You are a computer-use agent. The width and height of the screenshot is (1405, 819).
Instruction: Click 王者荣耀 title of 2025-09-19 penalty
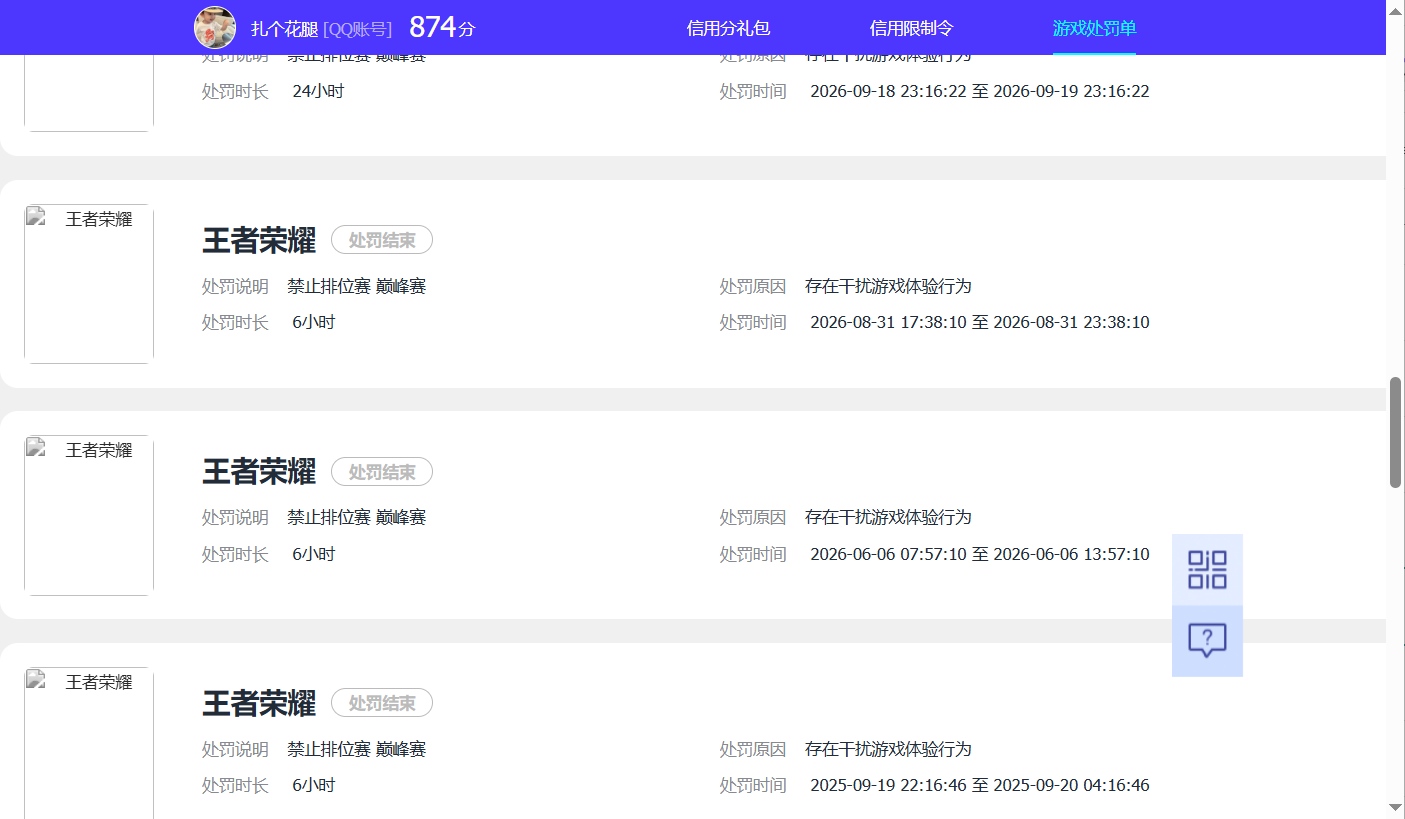[259, 703]
